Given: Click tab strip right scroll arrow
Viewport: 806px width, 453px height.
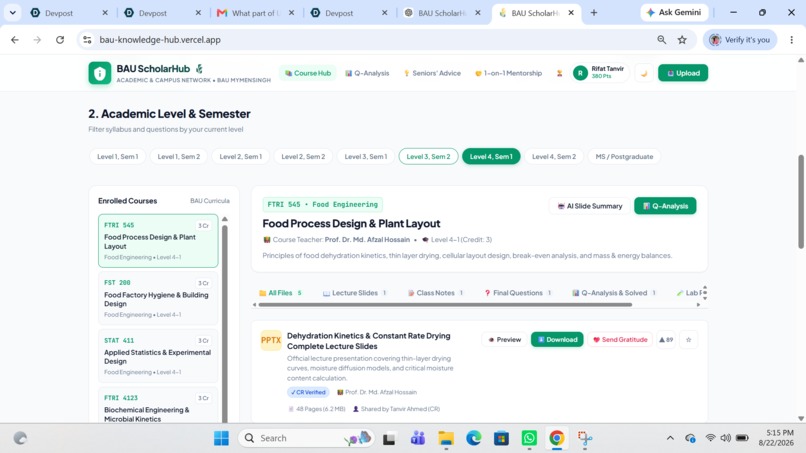Looking at the screenshot, I should click(698, 304).
